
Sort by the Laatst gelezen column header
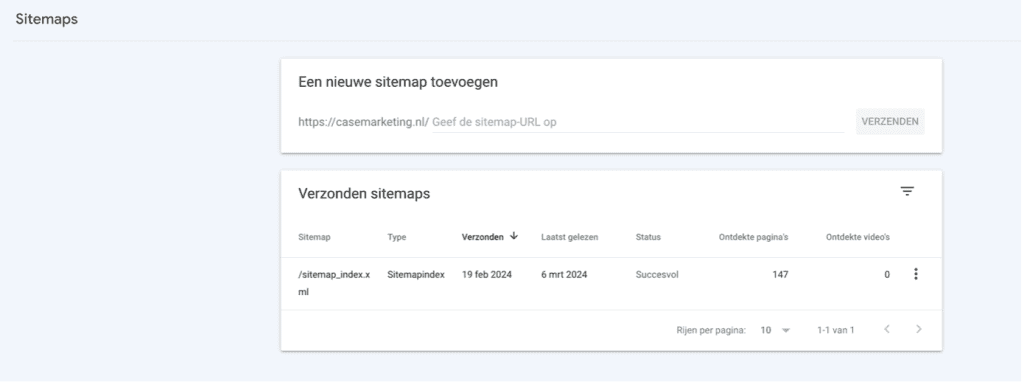click(569, 237)
